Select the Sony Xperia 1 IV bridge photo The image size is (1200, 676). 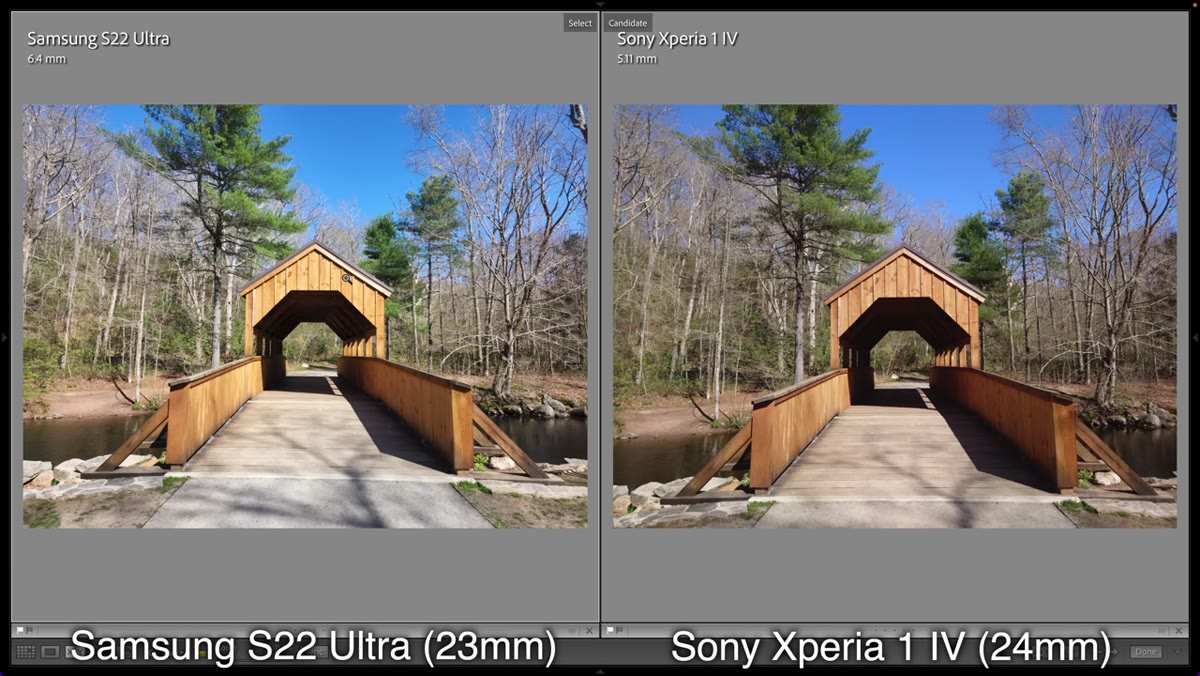tap(895, 316)
